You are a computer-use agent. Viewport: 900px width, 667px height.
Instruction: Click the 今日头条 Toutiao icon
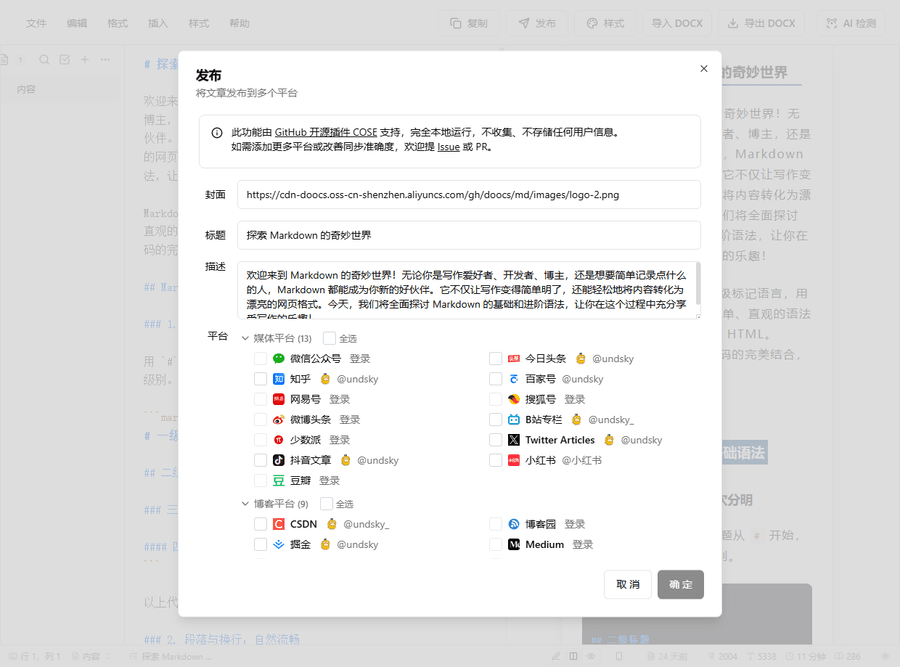514,359
